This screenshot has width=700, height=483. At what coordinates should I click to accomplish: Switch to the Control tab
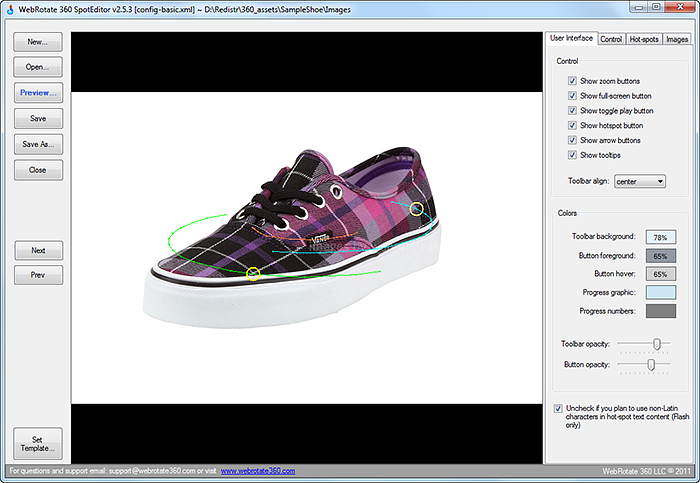tap(611, 39)
